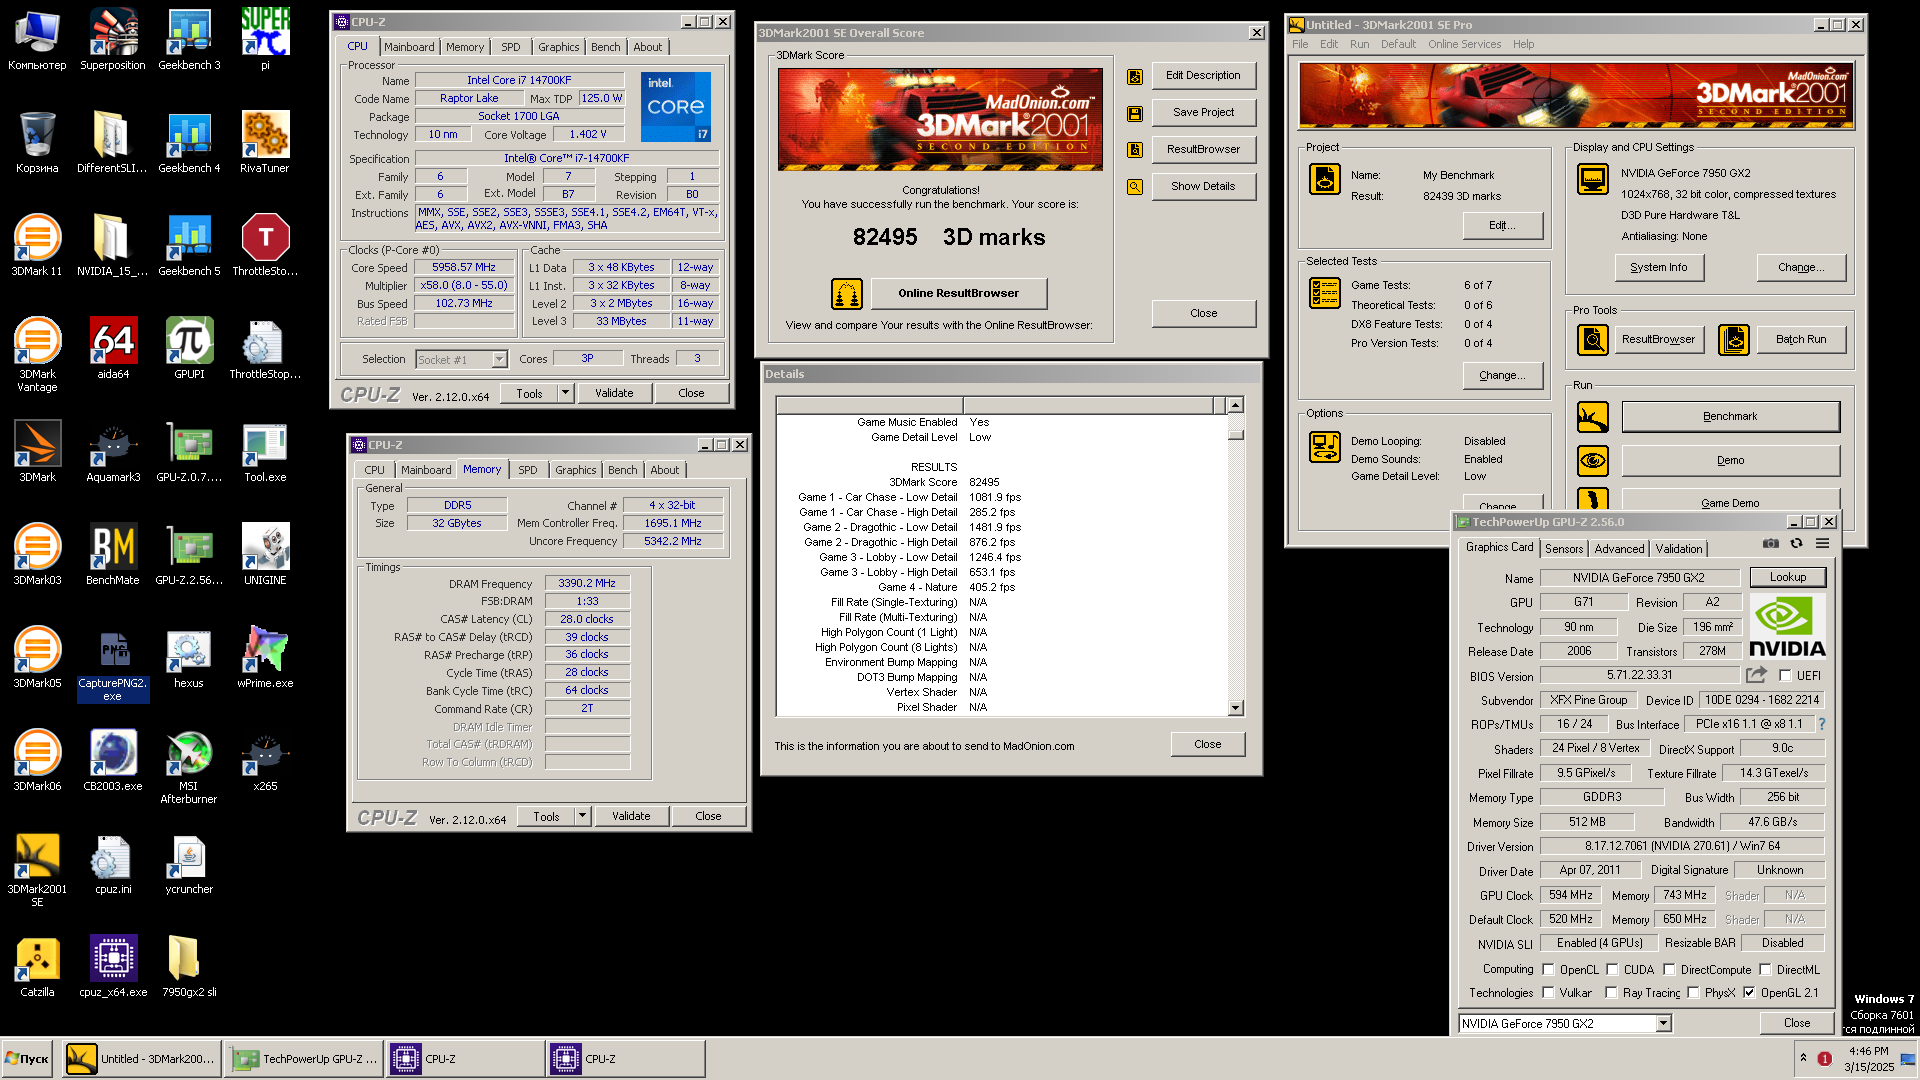Open the Catzilla desktop icon
Viewport: 1920px width, 1080px height.
[37, 967]
